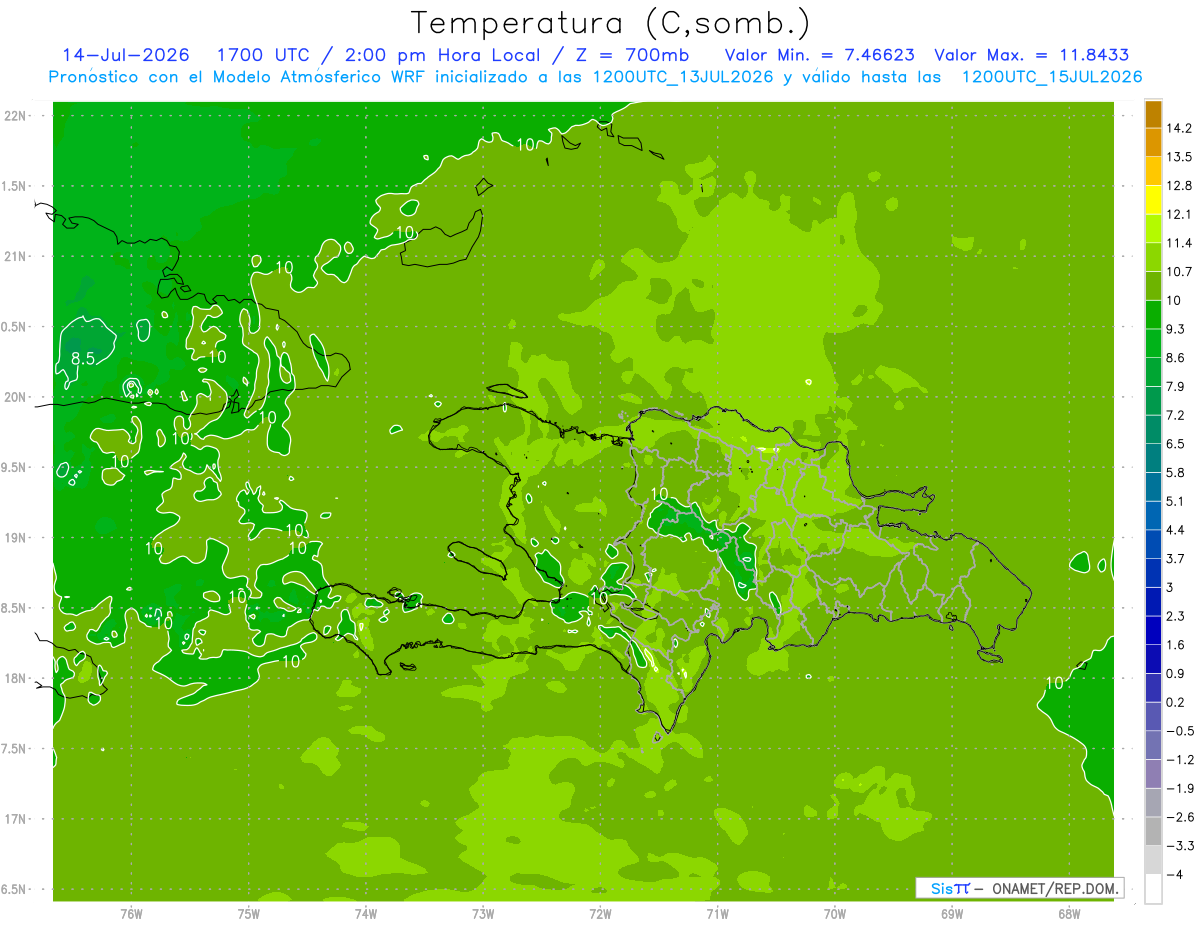Image resolution: width=1200 pixels, height=927 pixels.
Task: Click the '8.5' contour label over Cuba
Action: [x=83, y=358]
